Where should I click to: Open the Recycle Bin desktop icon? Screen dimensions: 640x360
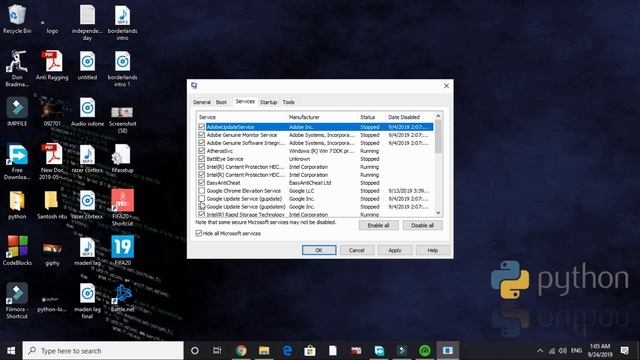point(17,18)
